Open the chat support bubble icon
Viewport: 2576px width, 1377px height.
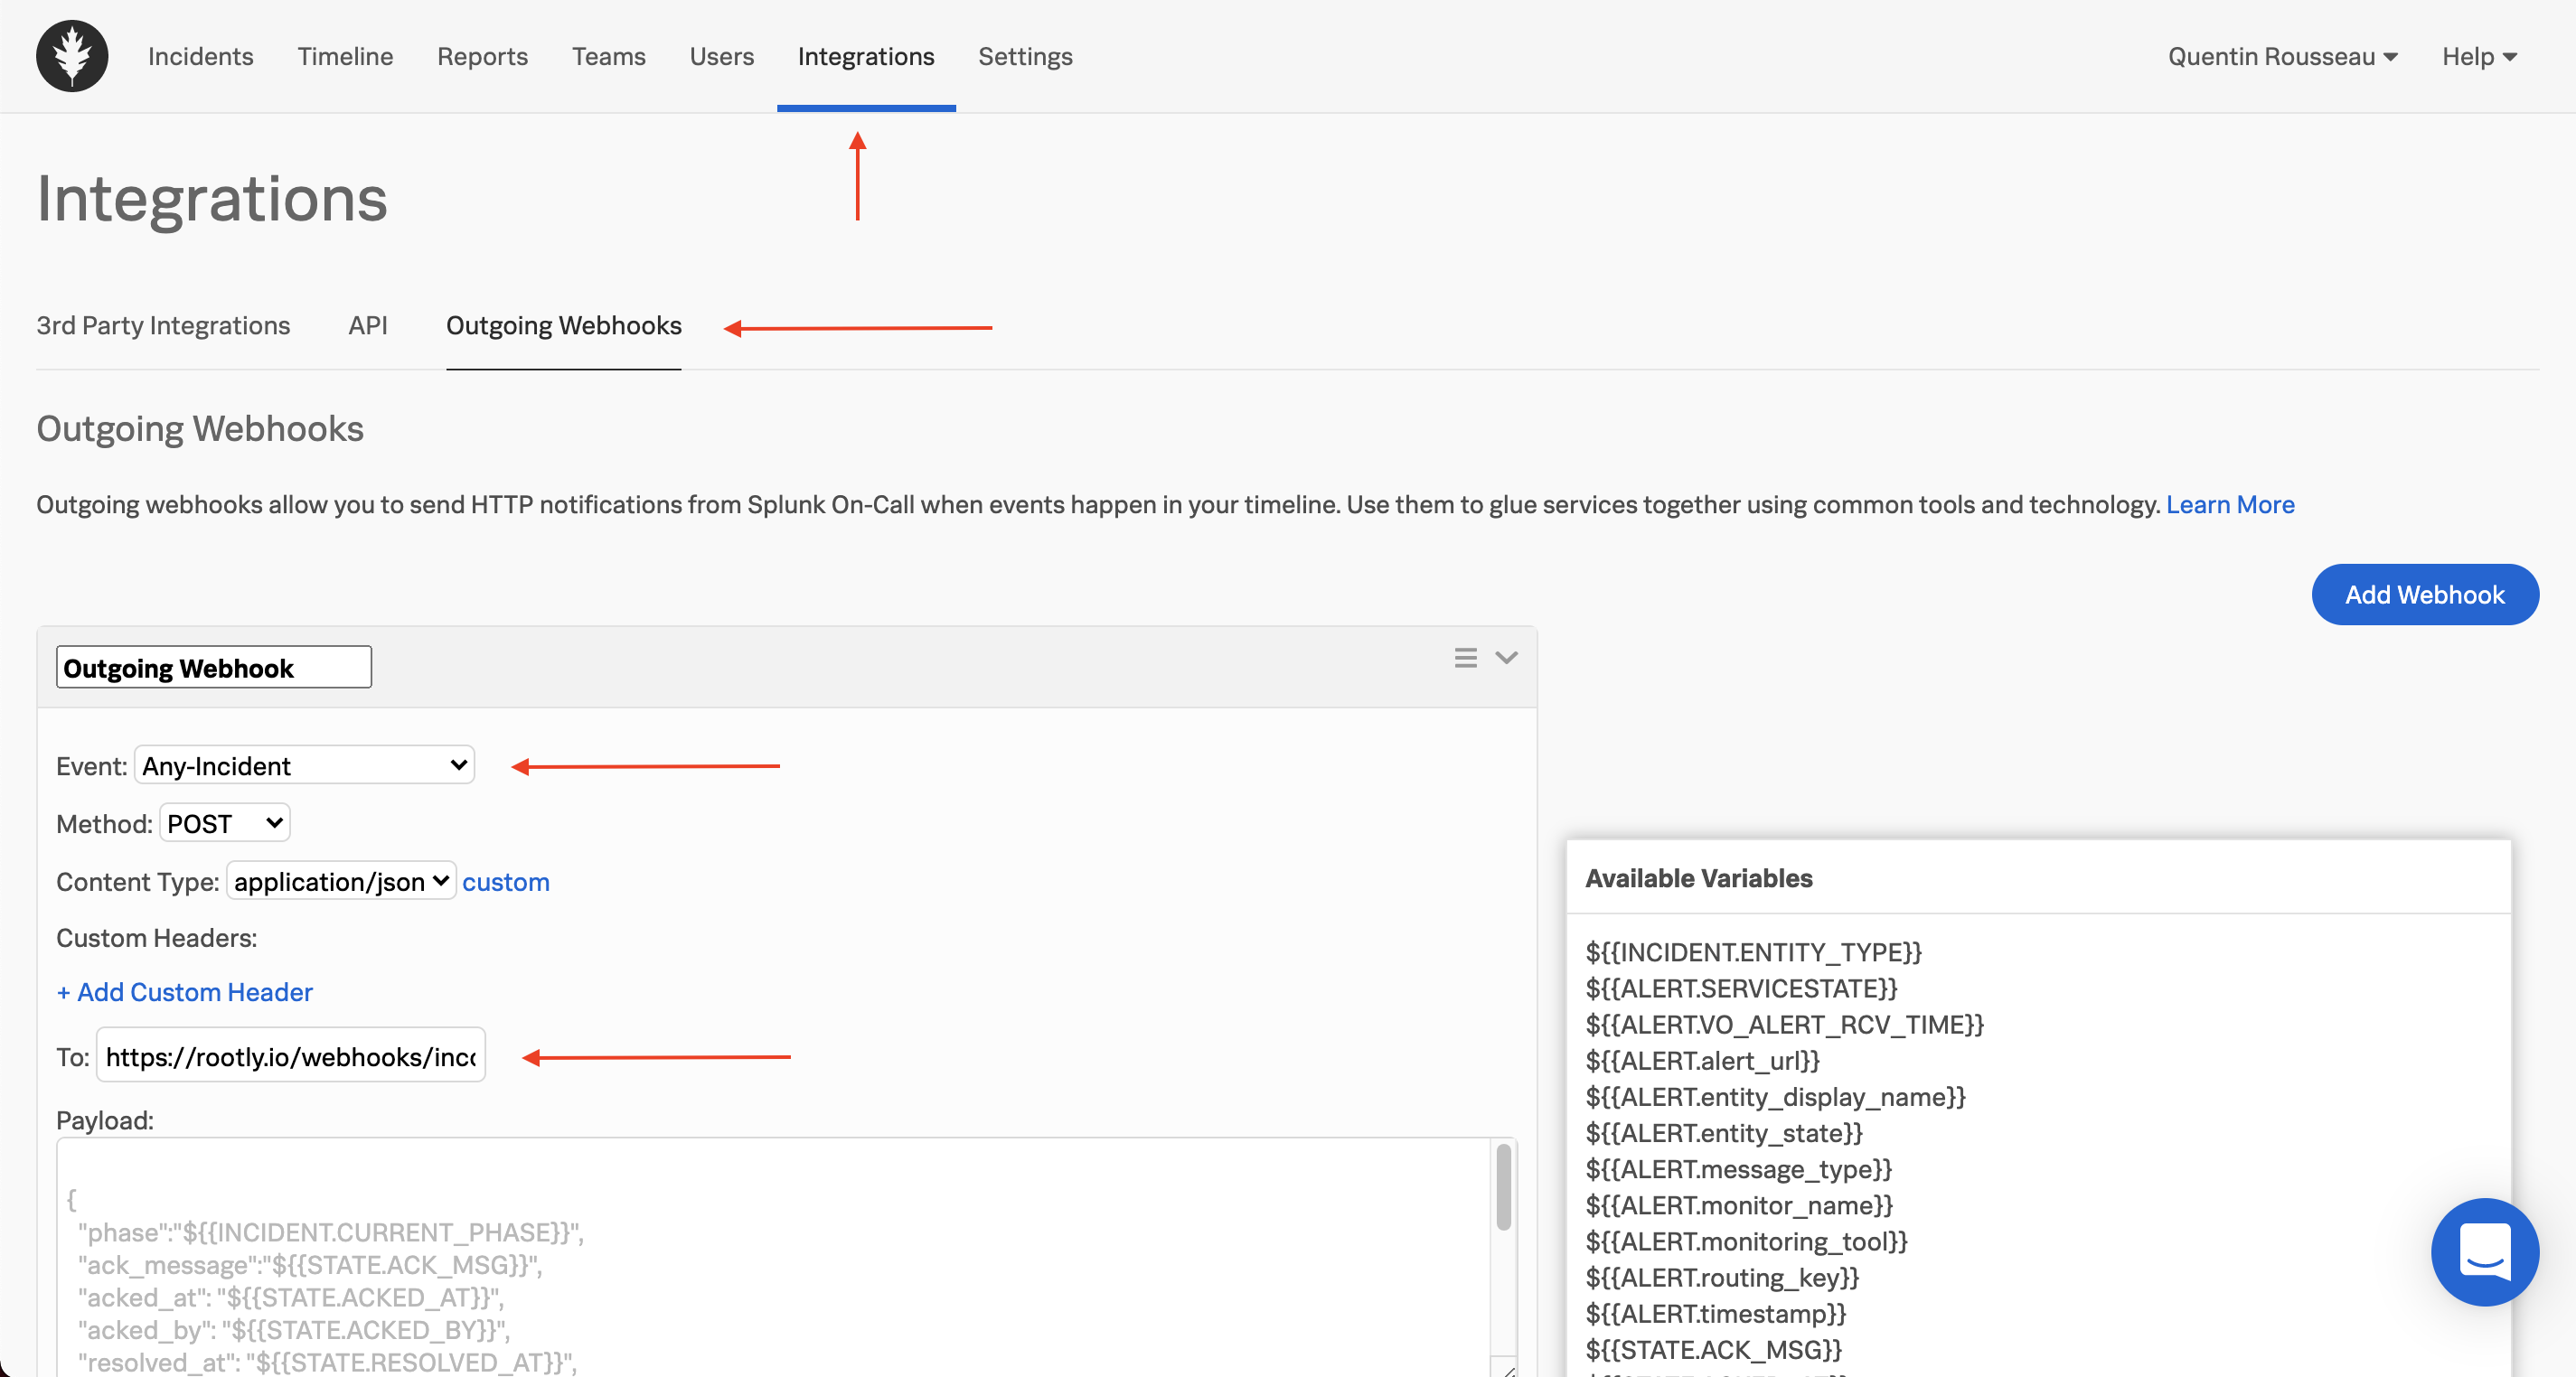(2484, 1251)
